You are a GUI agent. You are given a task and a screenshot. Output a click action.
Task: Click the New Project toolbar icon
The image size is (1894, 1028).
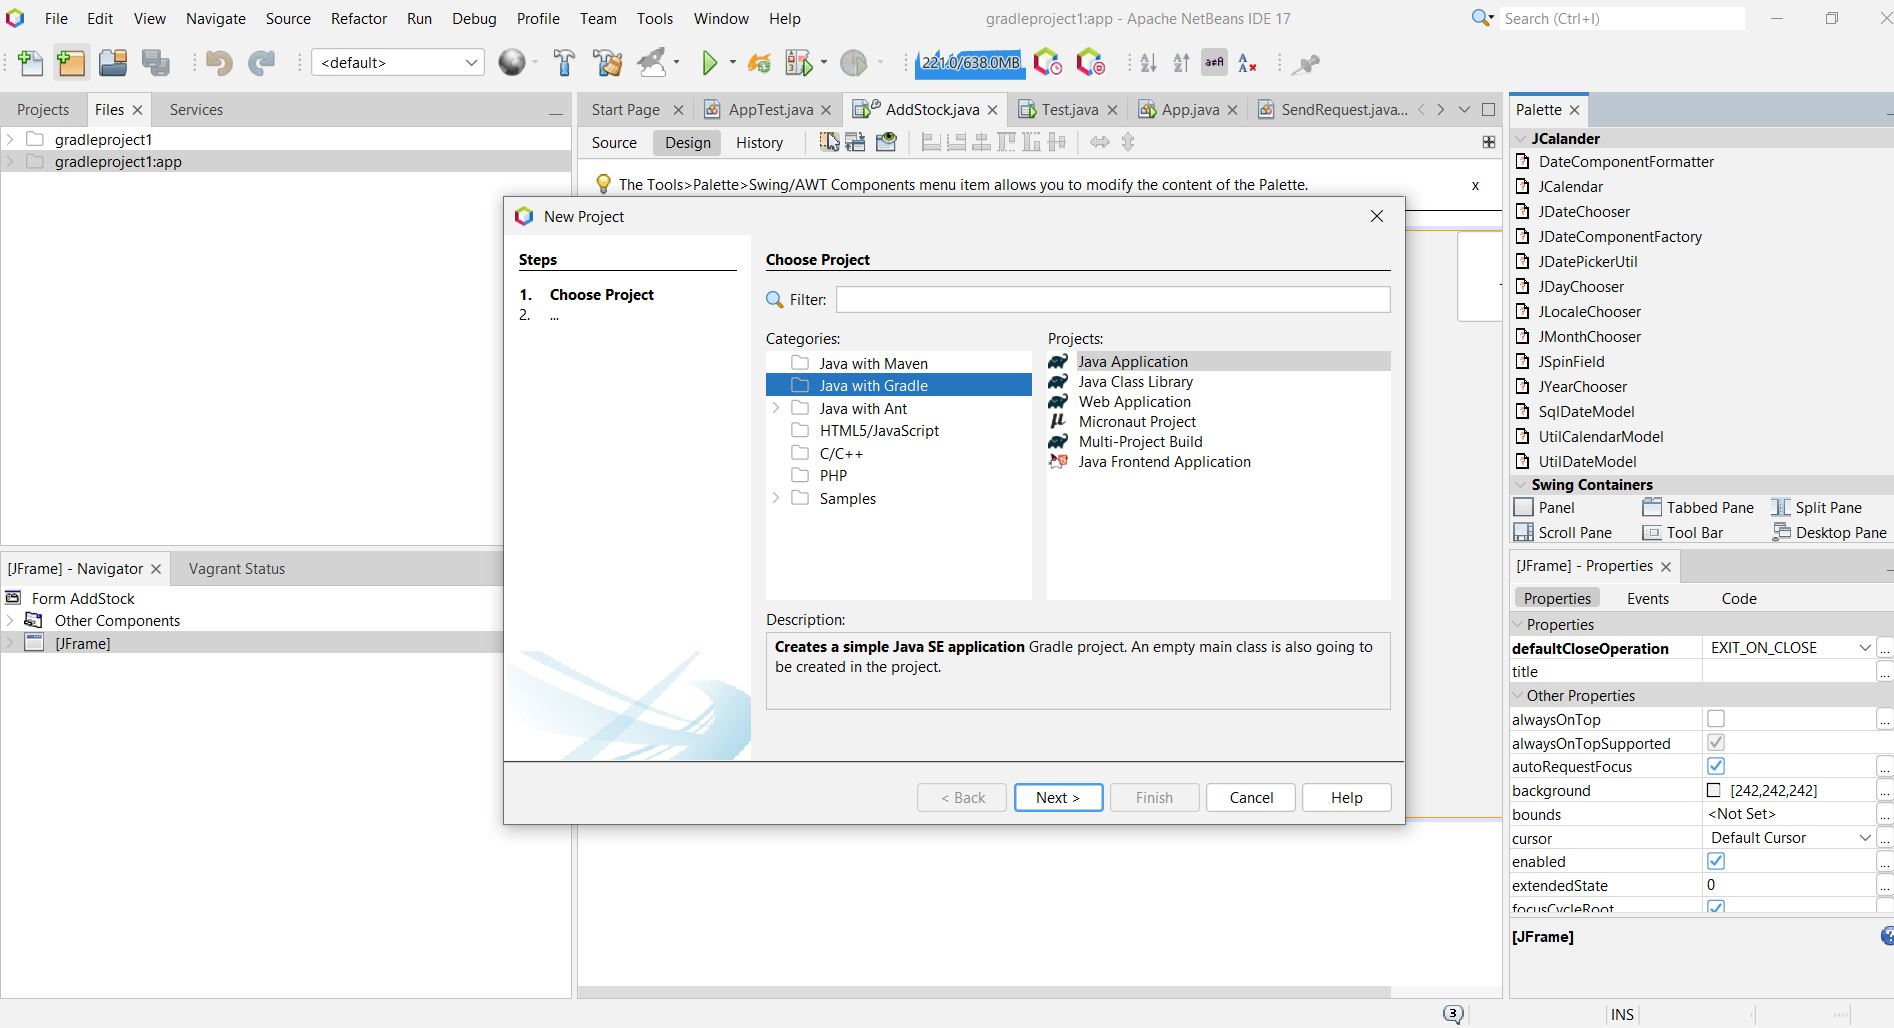point(71,63)
